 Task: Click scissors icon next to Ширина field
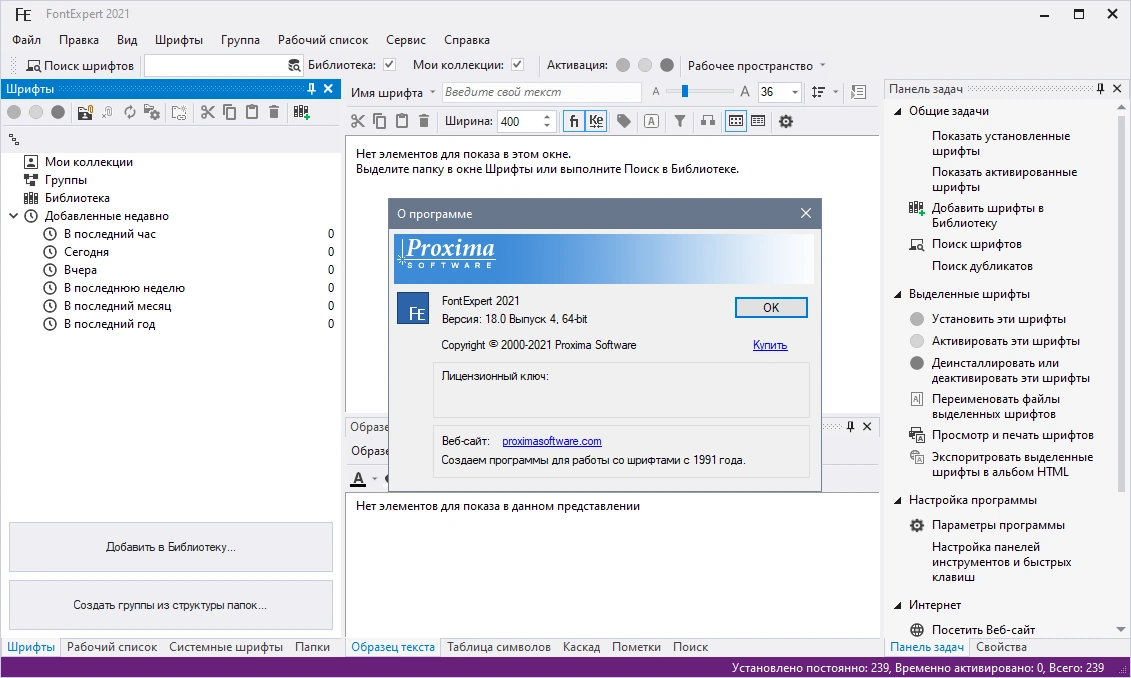tap(357, 121)
